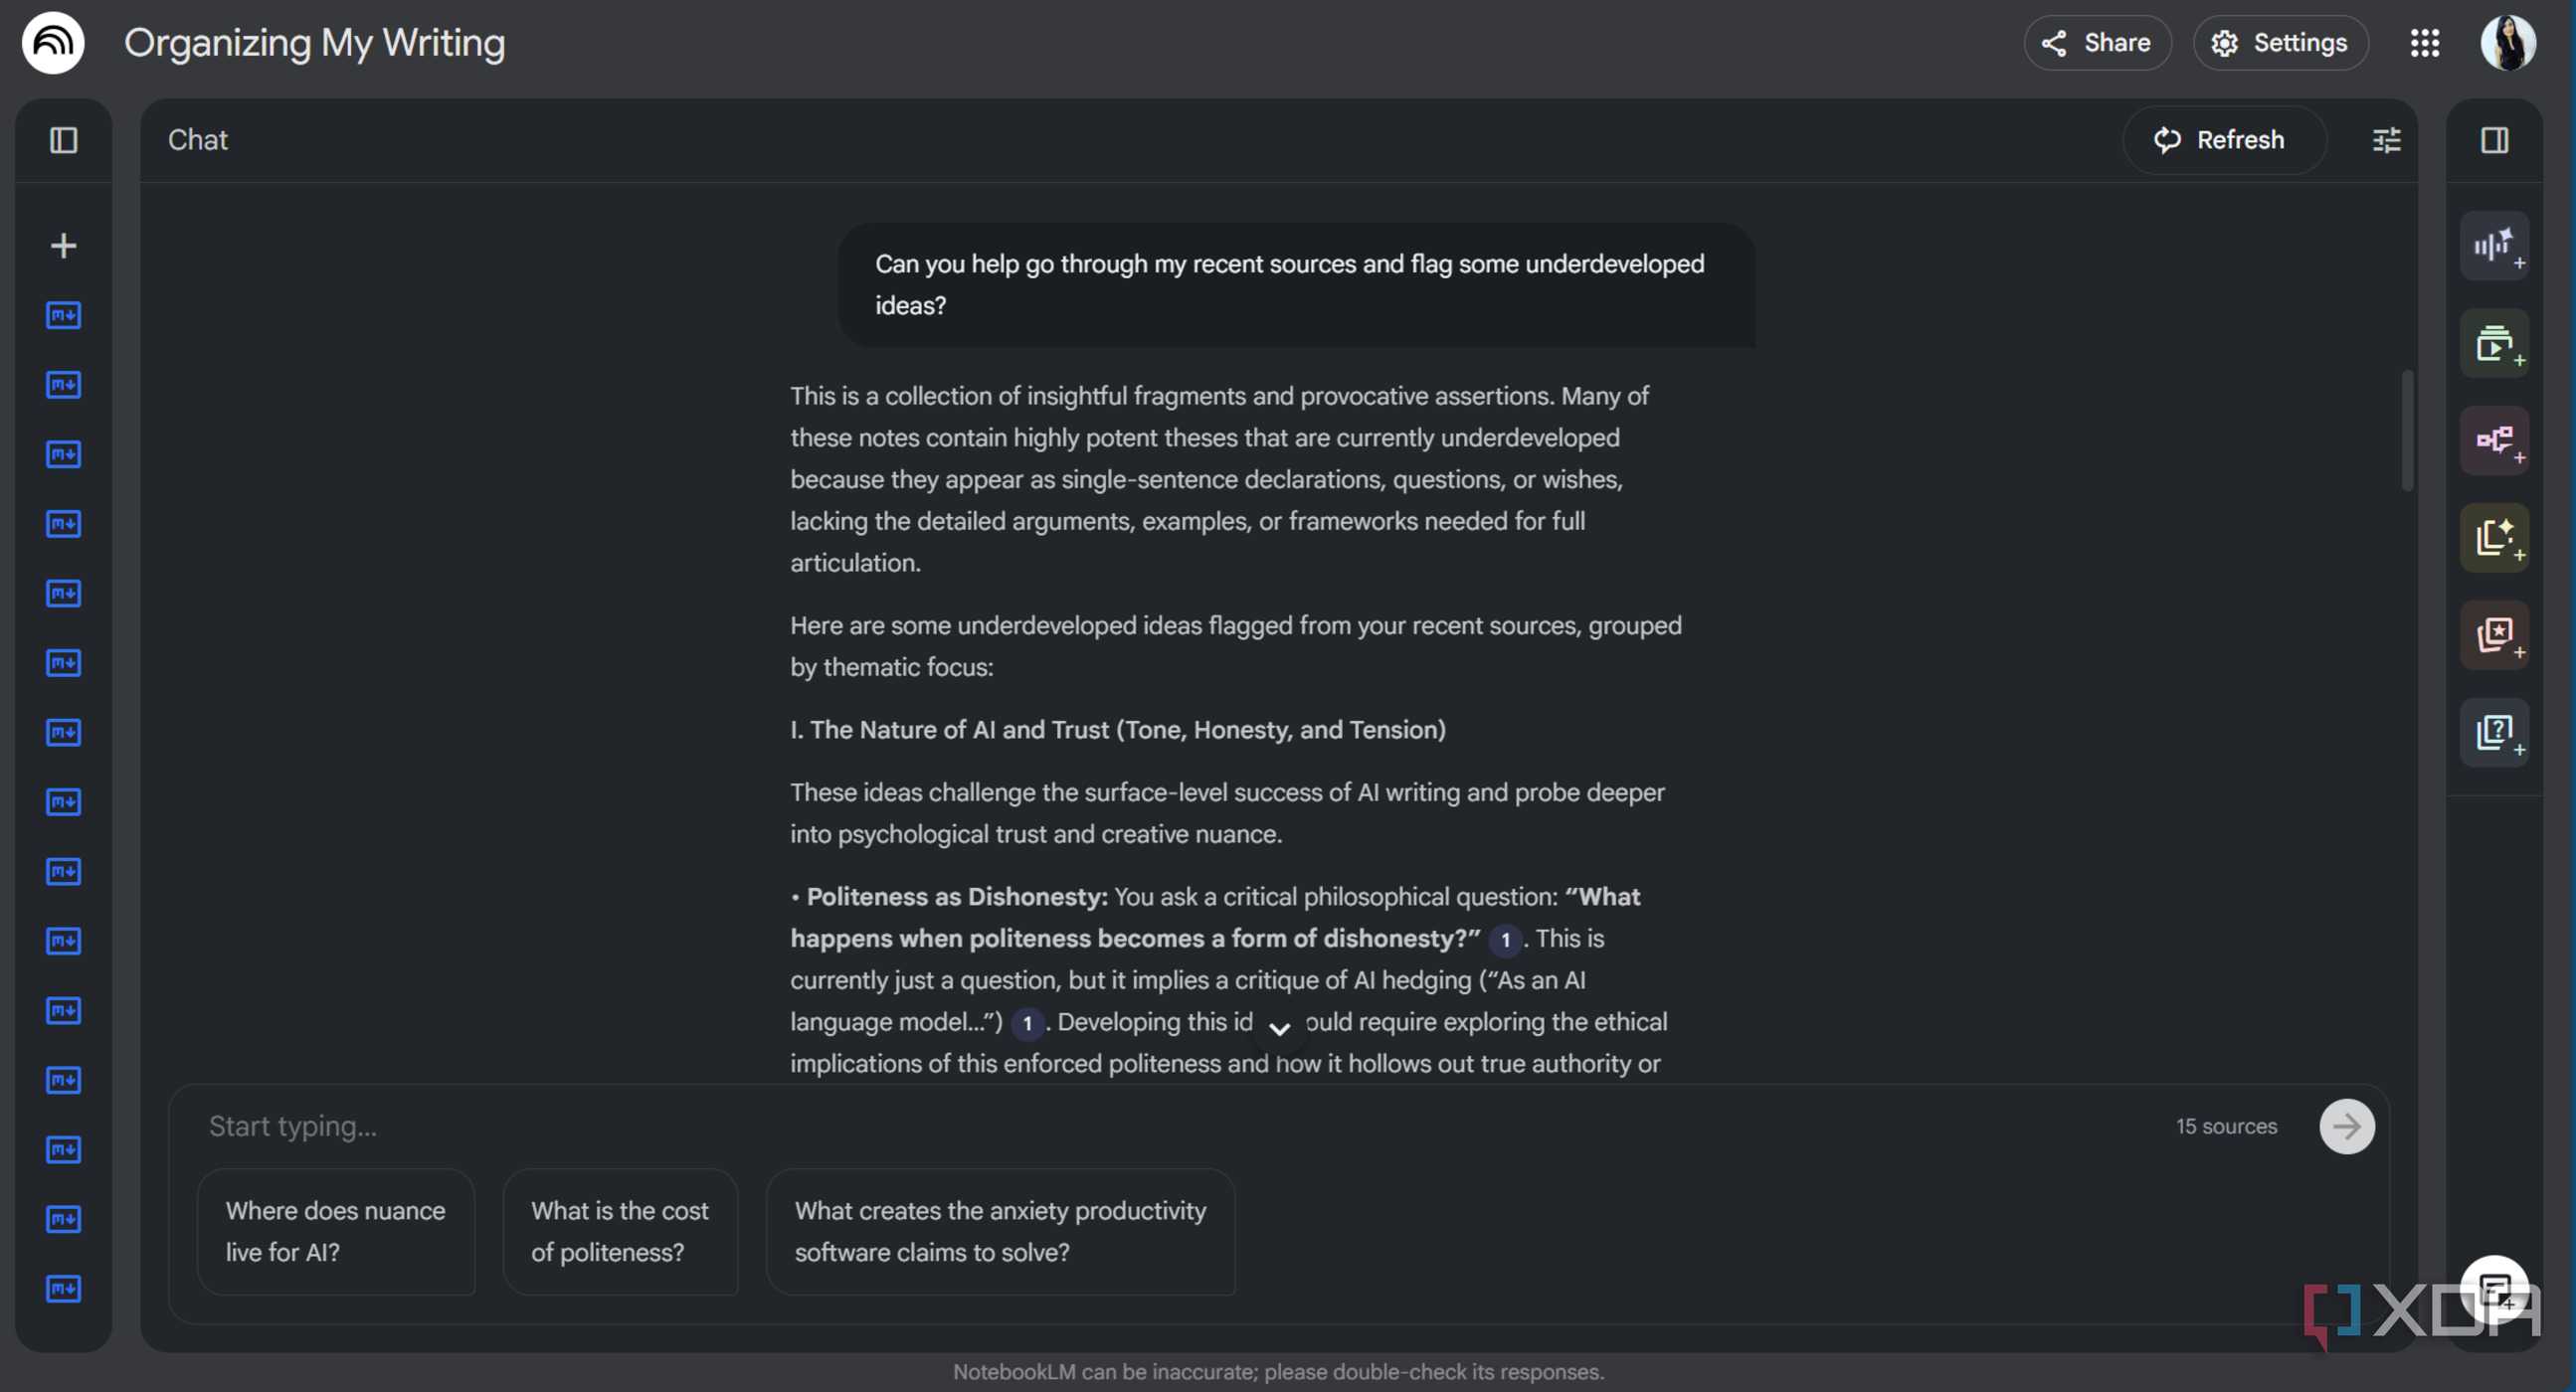This screenshot has width=2576, height=1392.
Task: Open the chat configuration sliders icon
Action: [2386, 140]
